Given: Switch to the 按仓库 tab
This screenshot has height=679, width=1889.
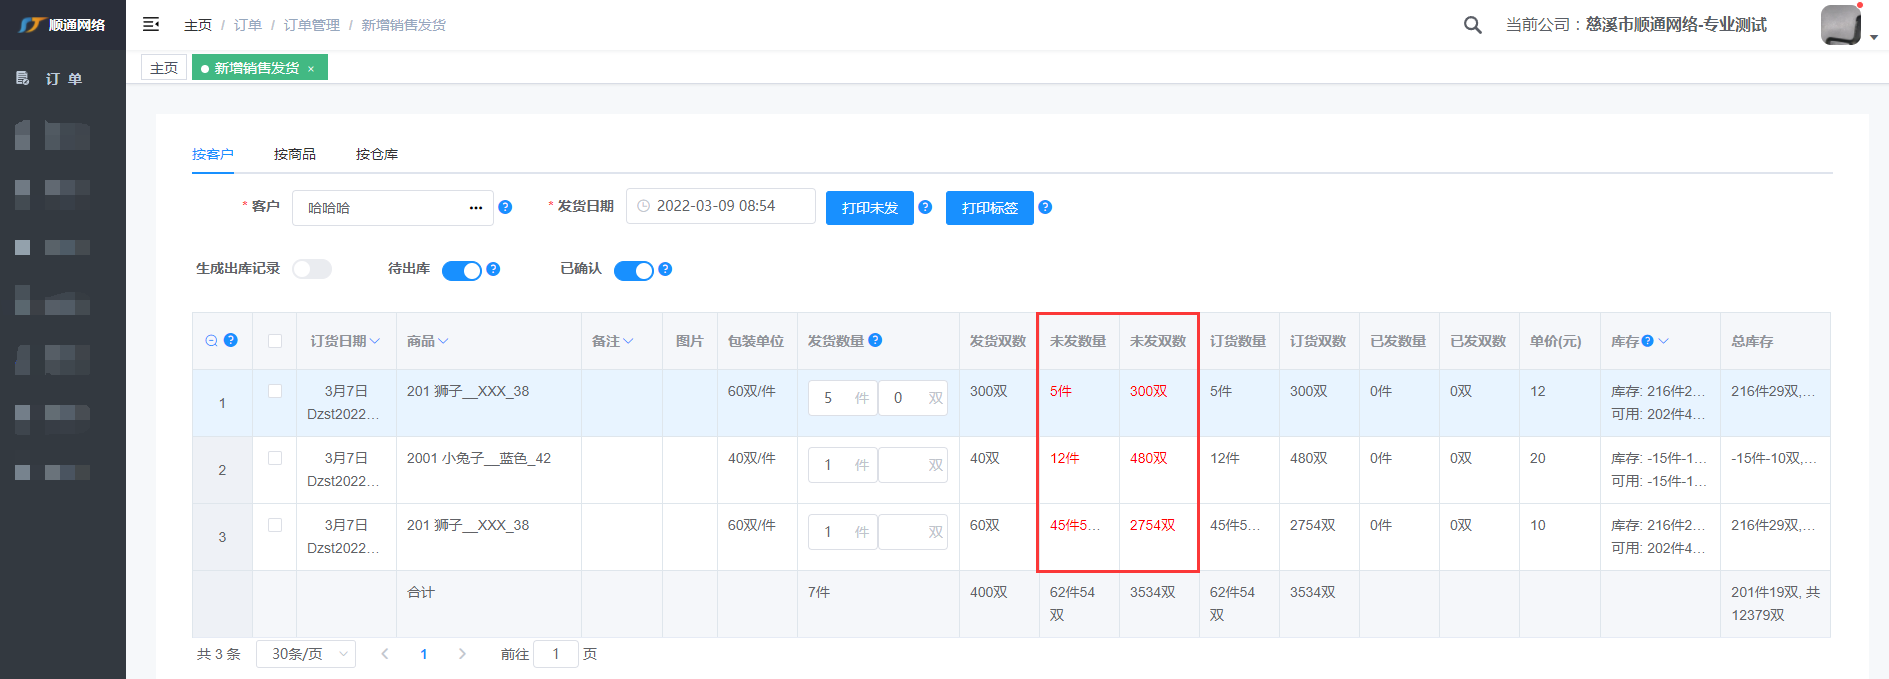Looking at the screenshot, I should point(376,154).
